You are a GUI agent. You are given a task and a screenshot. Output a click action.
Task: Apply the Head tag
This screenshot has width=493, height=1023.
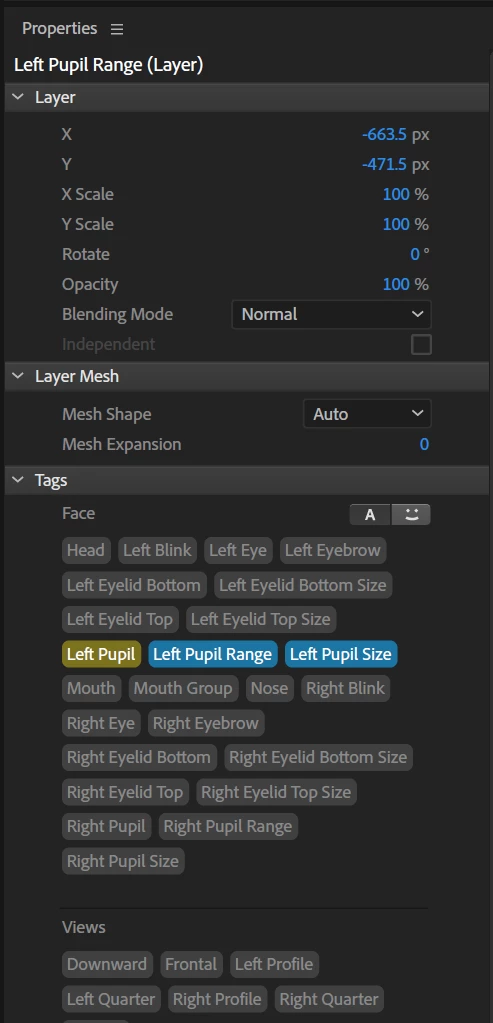(86, 550)
